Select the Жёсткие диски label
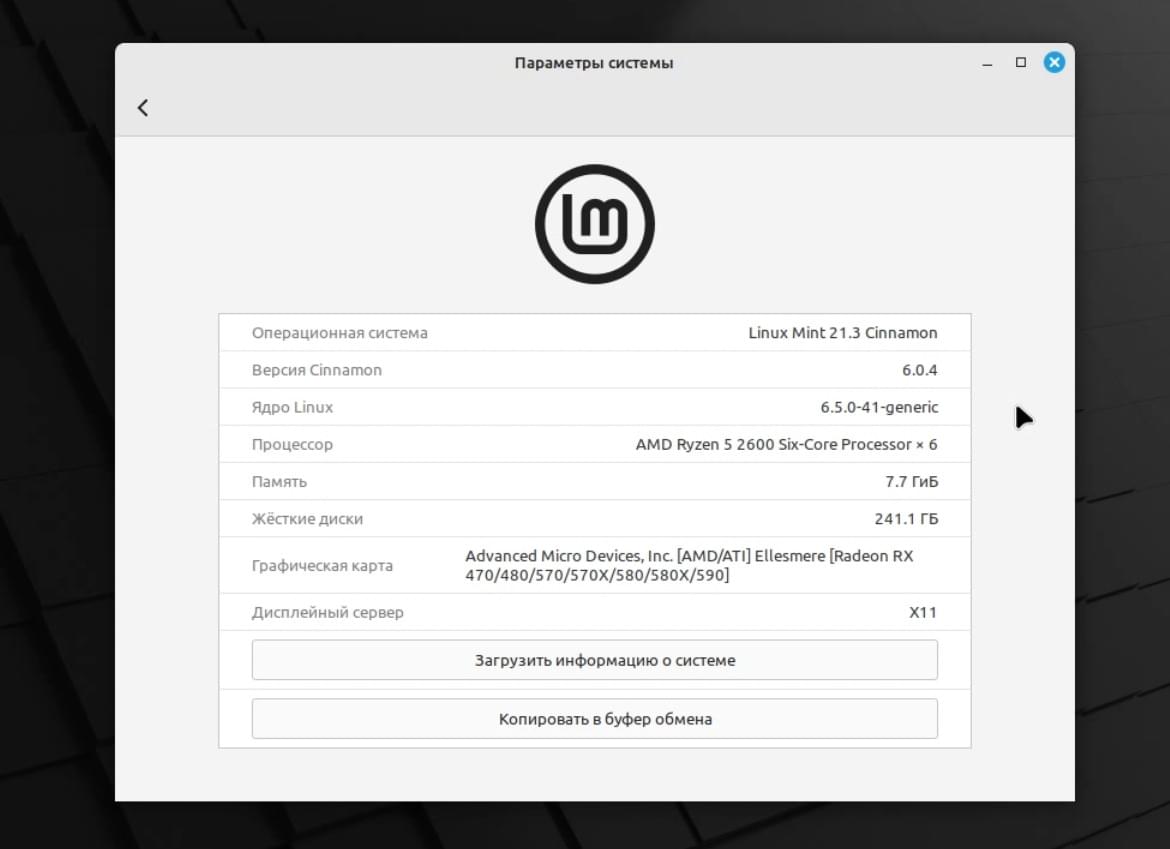1170x849 pixels. click(x=307, y=519)
